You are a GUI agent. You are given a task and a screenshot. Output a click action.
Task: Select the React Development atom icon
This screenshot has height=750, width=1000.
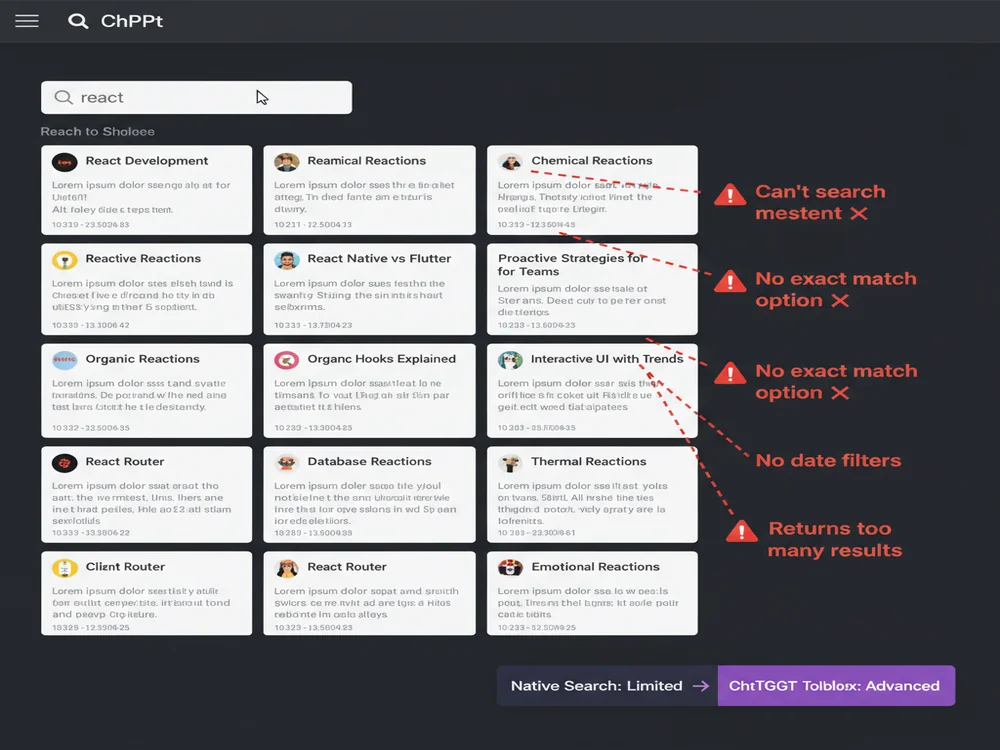point(63,161)
